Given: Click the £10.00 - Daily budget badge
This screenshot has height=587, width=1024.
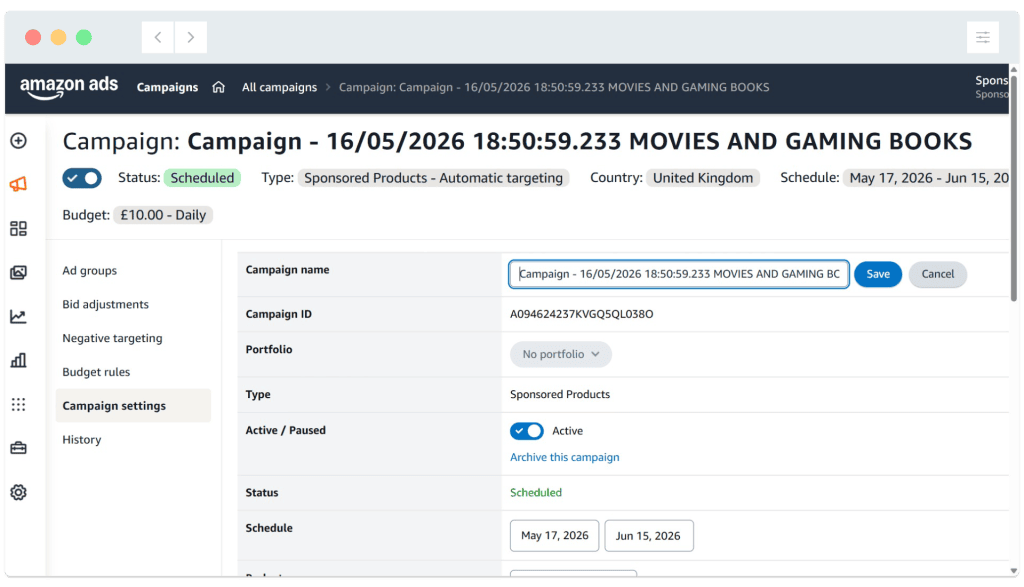Looking at the screenshot, I should (x=163, y=215).
